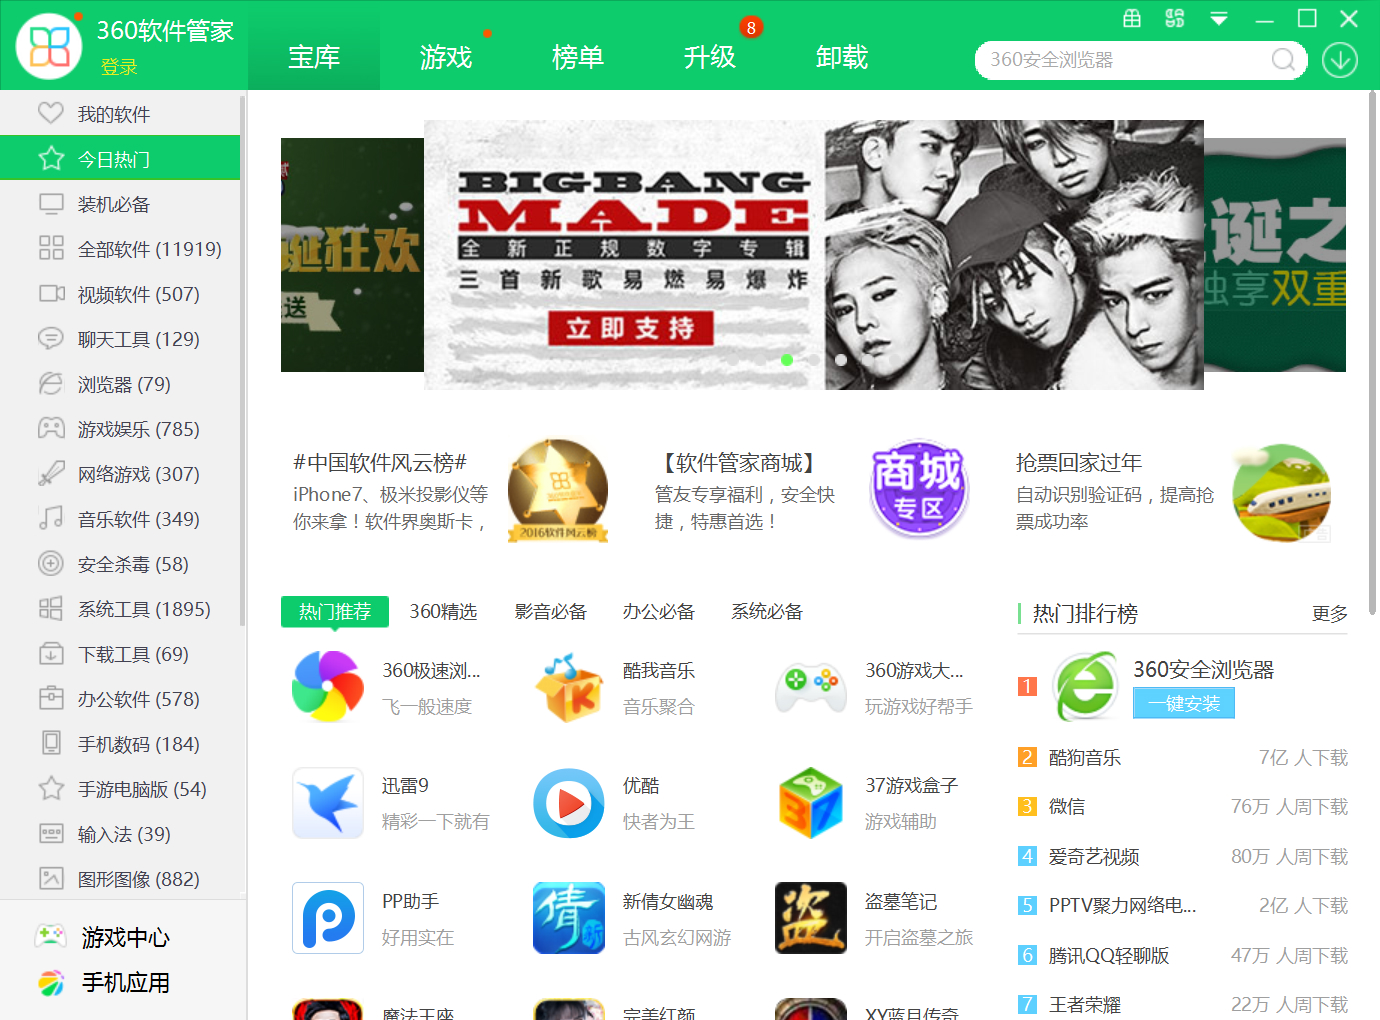The width and height of the screenshot is (1380, 1020).
Task: Open the 抢票回家过年 promotion link
Action: (x=1079, y=463)
